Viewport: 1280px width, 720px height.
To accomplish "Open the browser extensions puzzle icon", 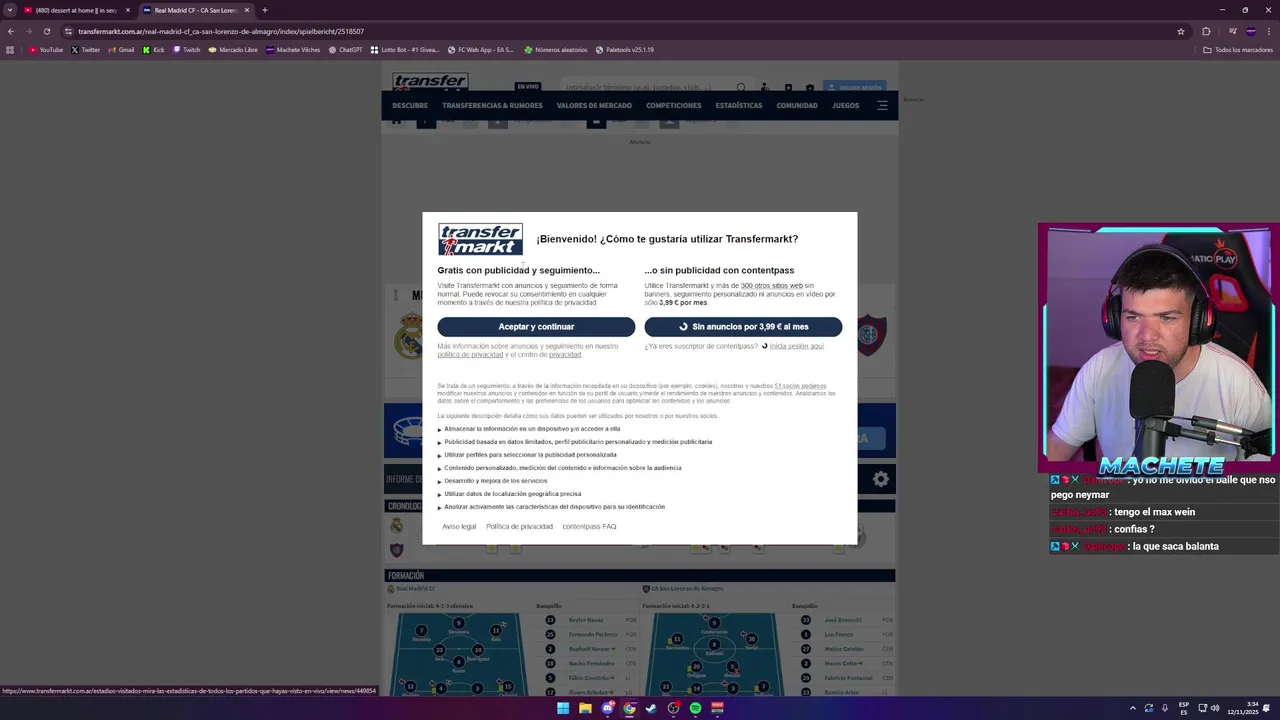I will click(x=1206, y=31).
